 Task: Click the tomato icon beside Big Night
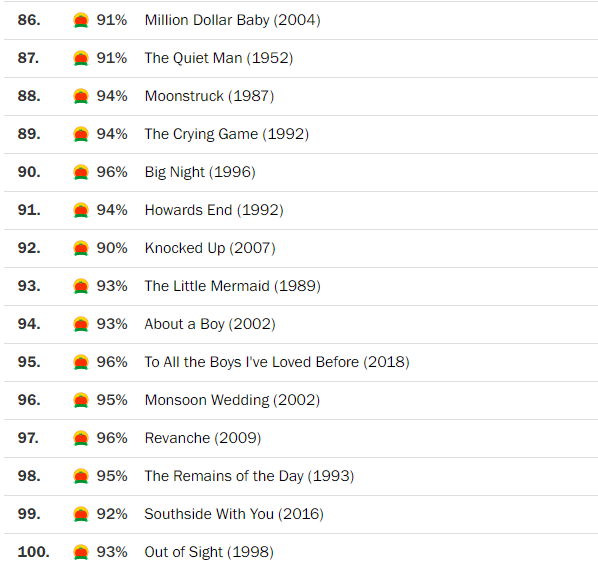[x=81, y=172]
